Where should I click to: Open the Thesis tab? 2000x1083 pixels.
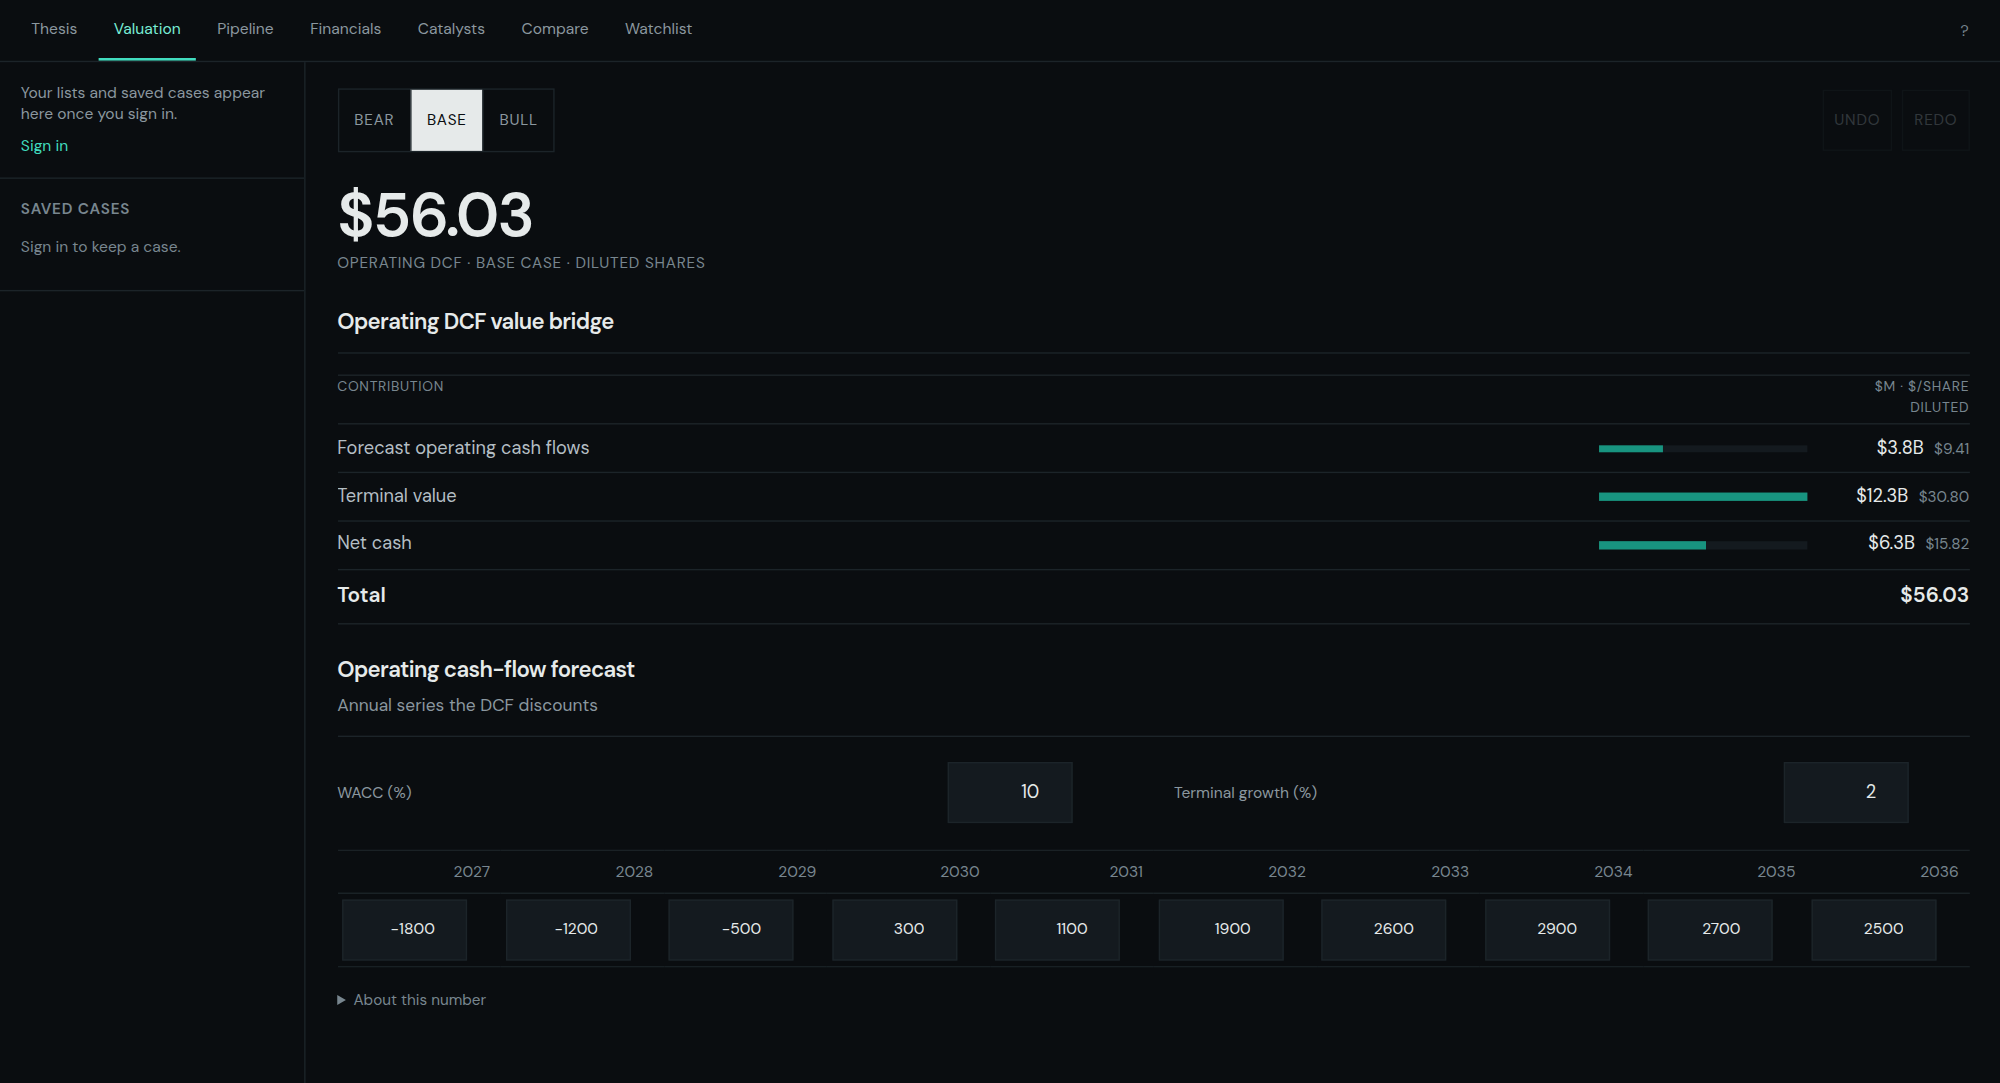(x=54, y=29)
